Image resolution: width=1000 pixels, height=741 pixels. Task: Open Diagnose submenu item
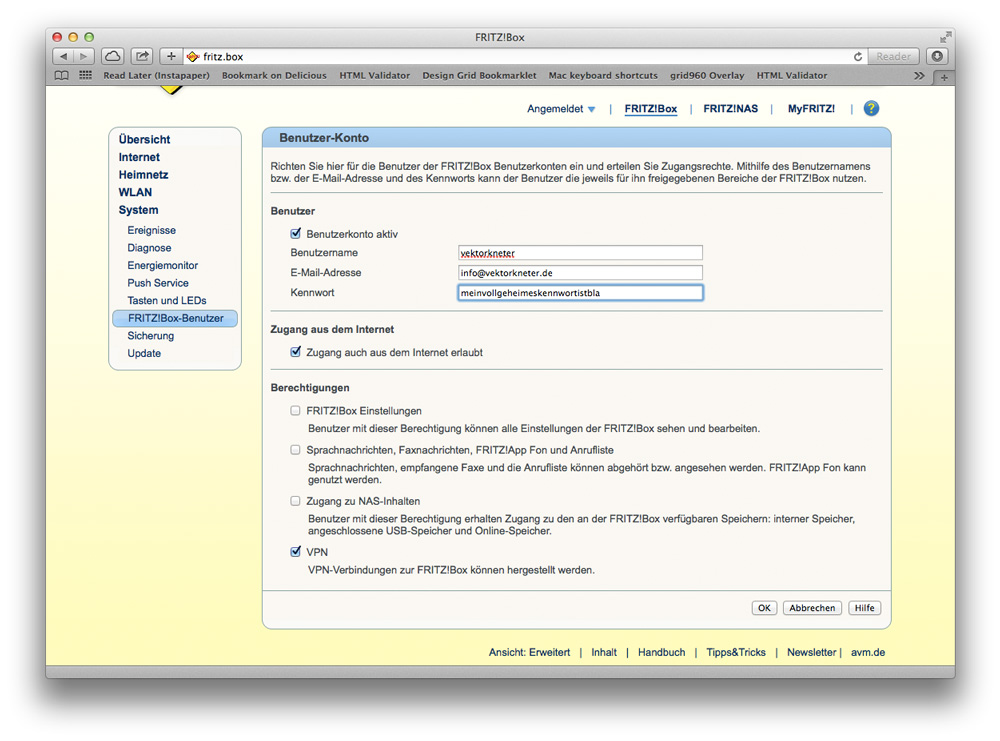[149, 248]
